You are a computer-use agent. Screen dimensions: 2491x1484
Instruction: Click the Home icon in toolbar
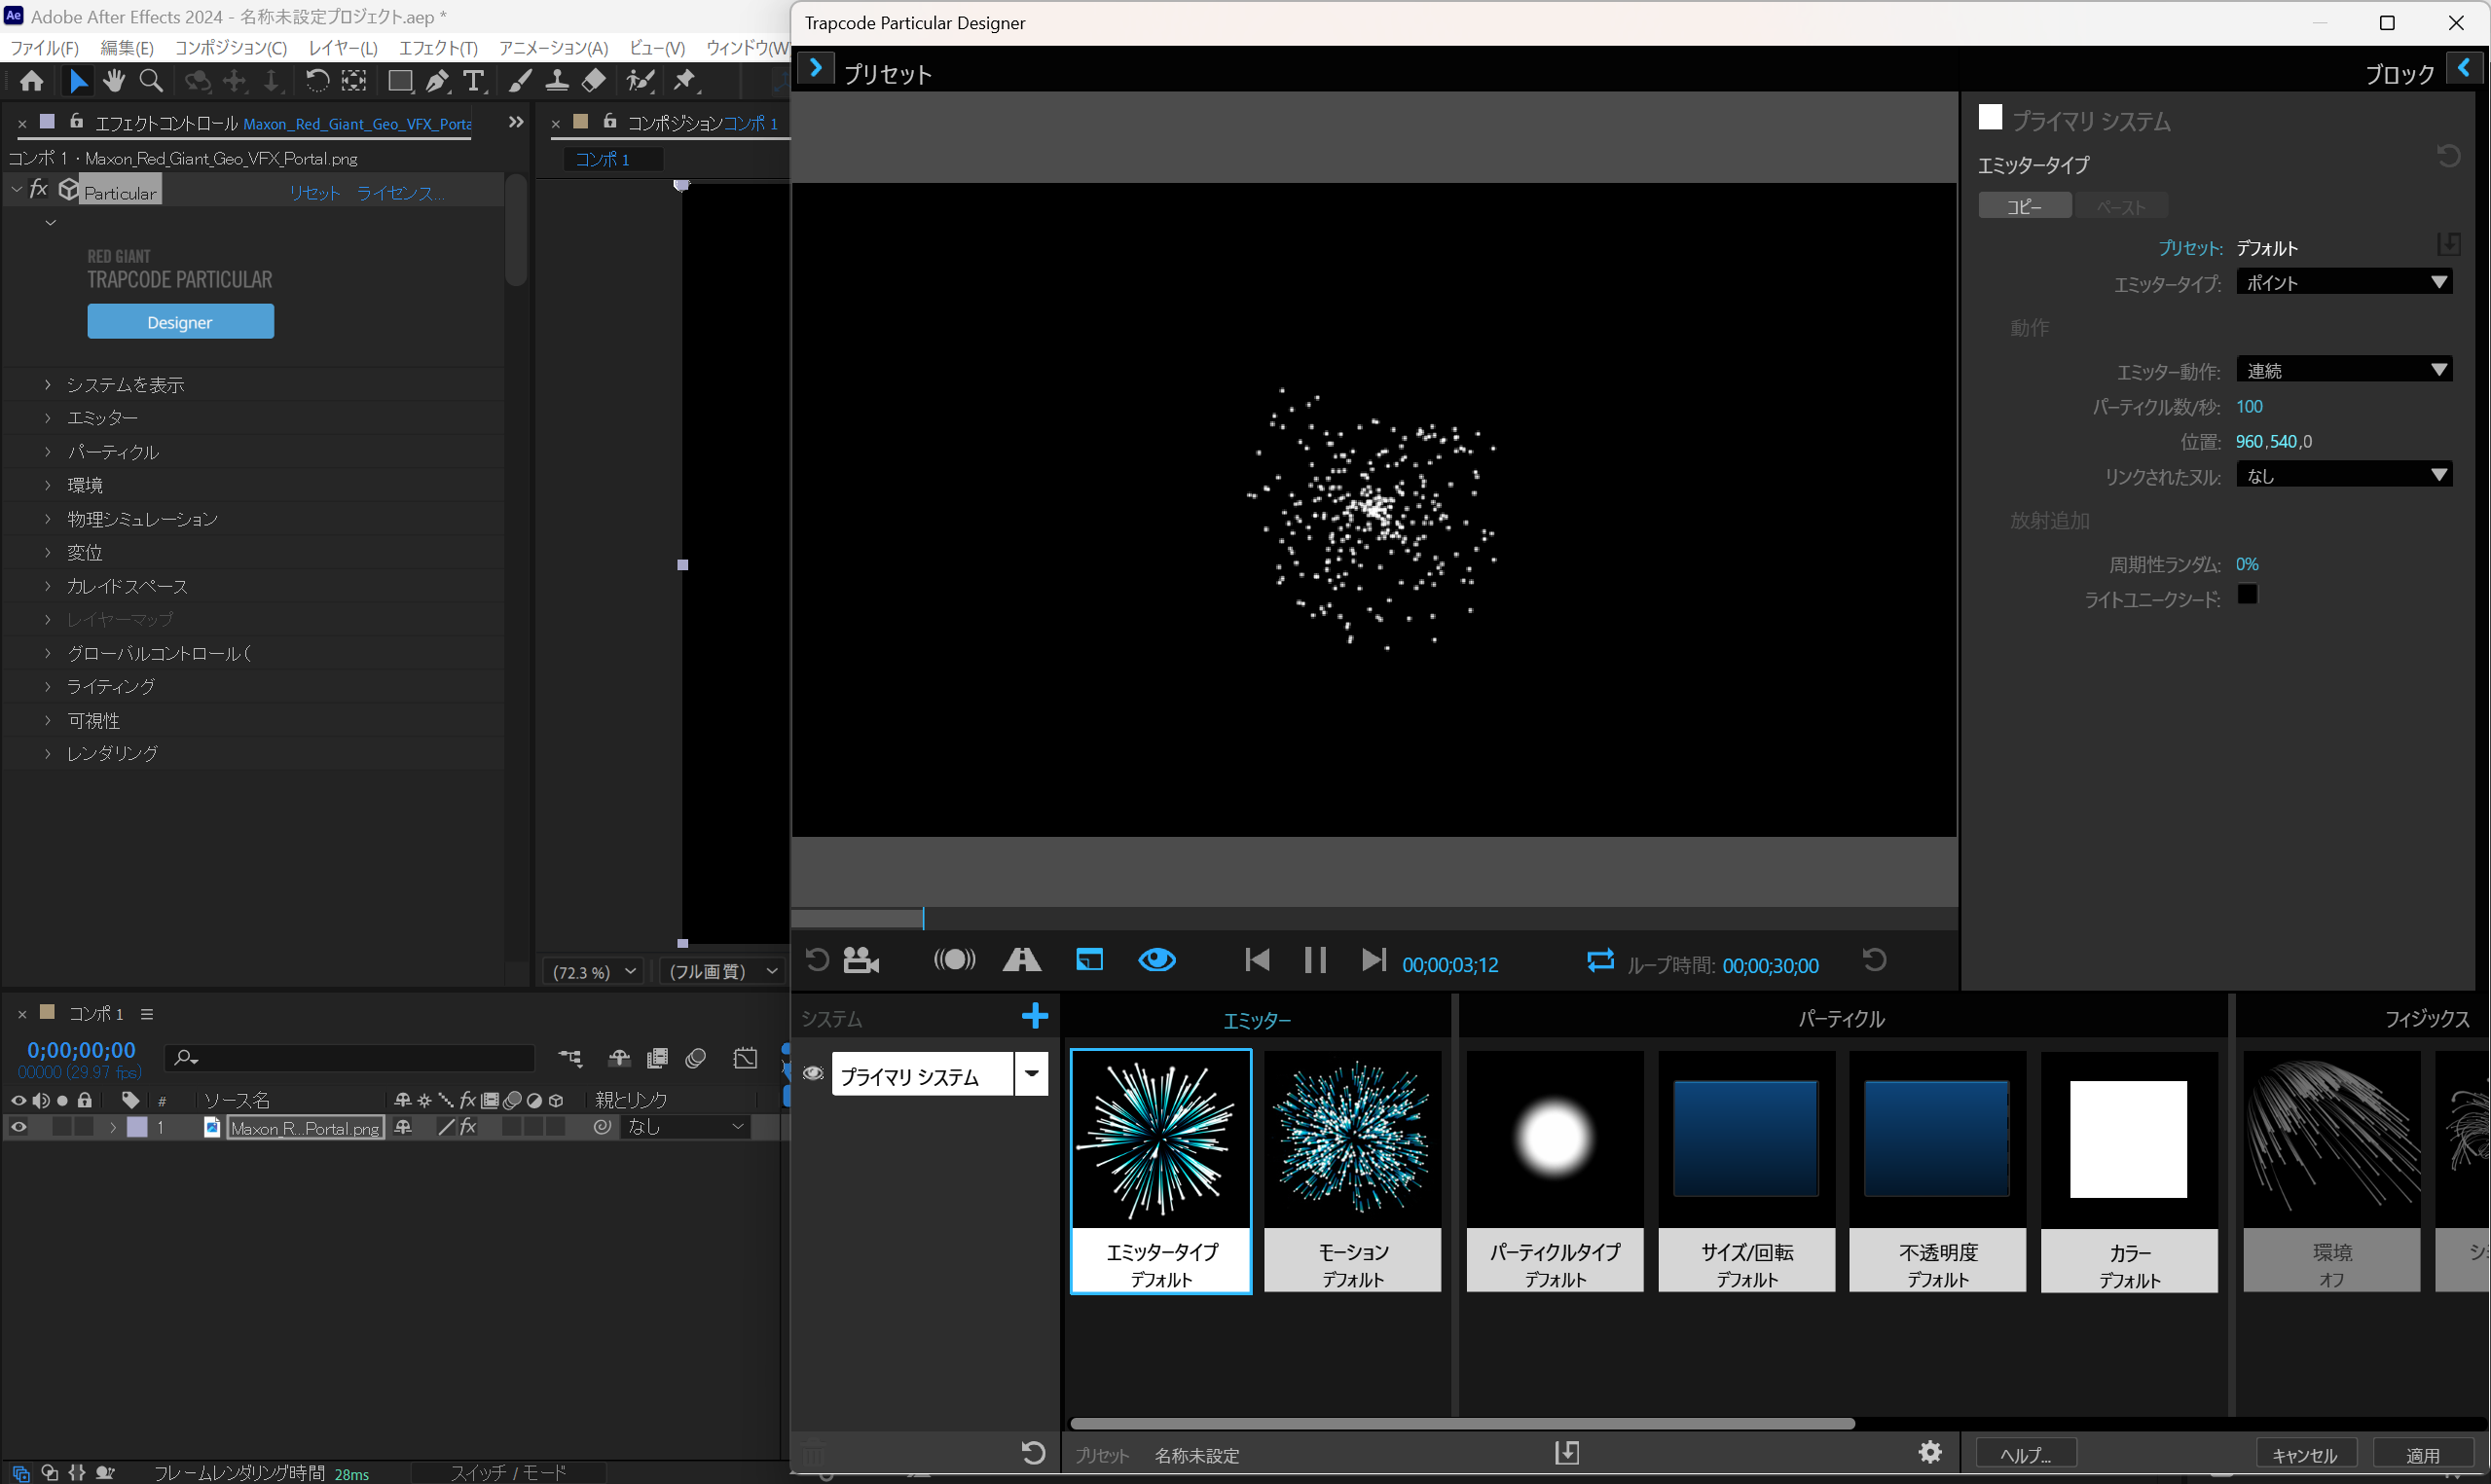[x=32, y=81]
